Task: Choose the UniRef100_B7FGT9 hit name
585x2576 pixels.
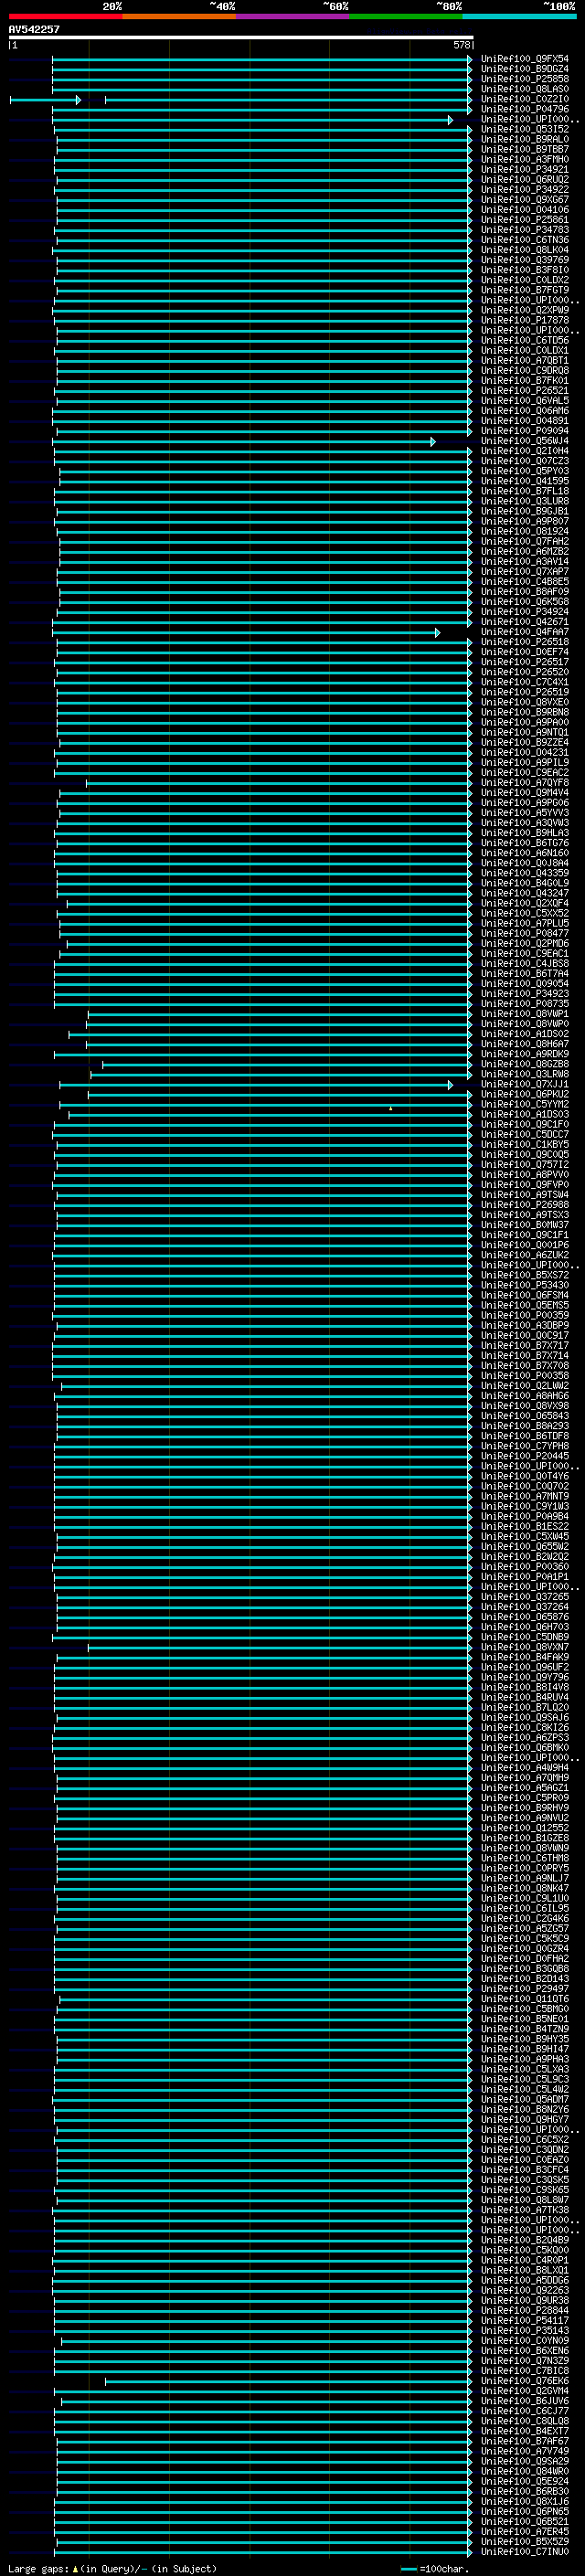Action: 524,290
